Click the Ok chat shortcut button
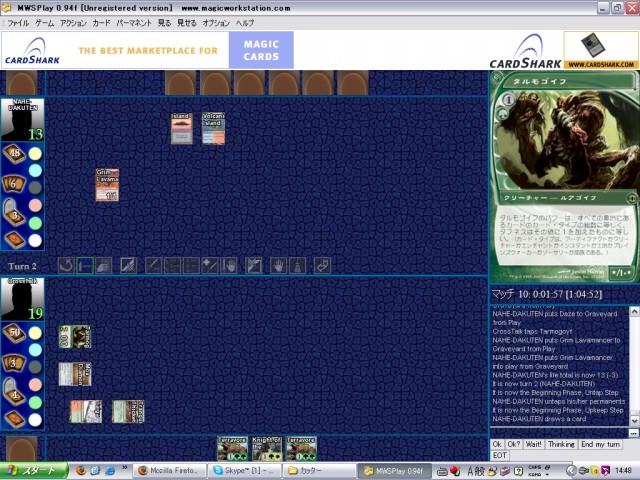 (497, 444)
